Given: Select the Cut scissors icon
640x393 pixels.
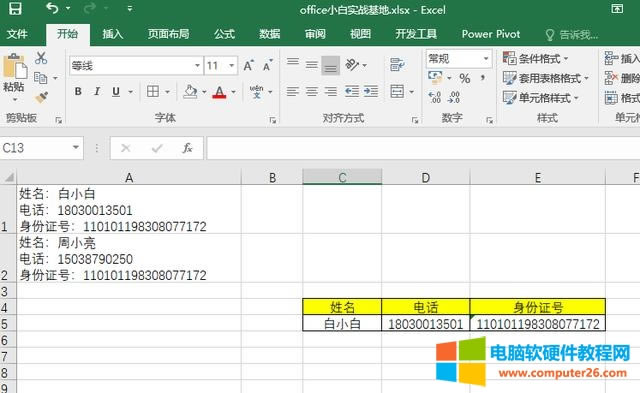Looking at the screenshot, I should (x=41, y=58).
